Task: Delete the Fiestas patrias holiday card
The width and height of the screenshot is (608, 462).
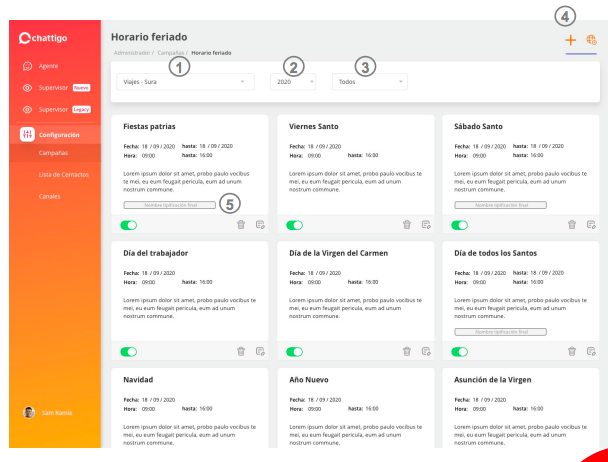Action: (241, 225)
